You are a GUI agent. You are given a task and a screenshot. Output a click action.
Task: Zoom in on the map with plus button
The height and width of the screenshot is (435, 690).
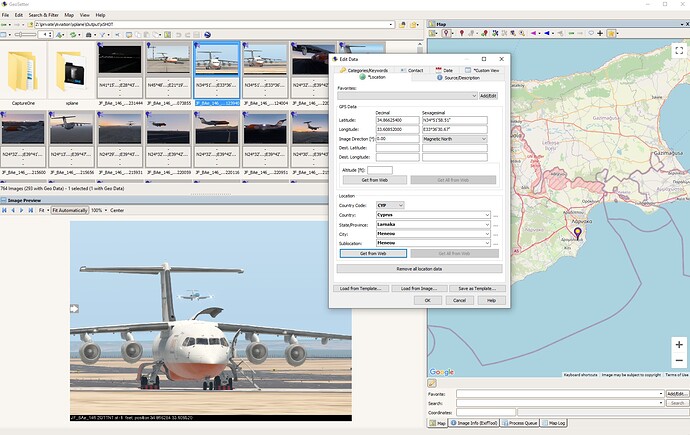coord(679,344)
